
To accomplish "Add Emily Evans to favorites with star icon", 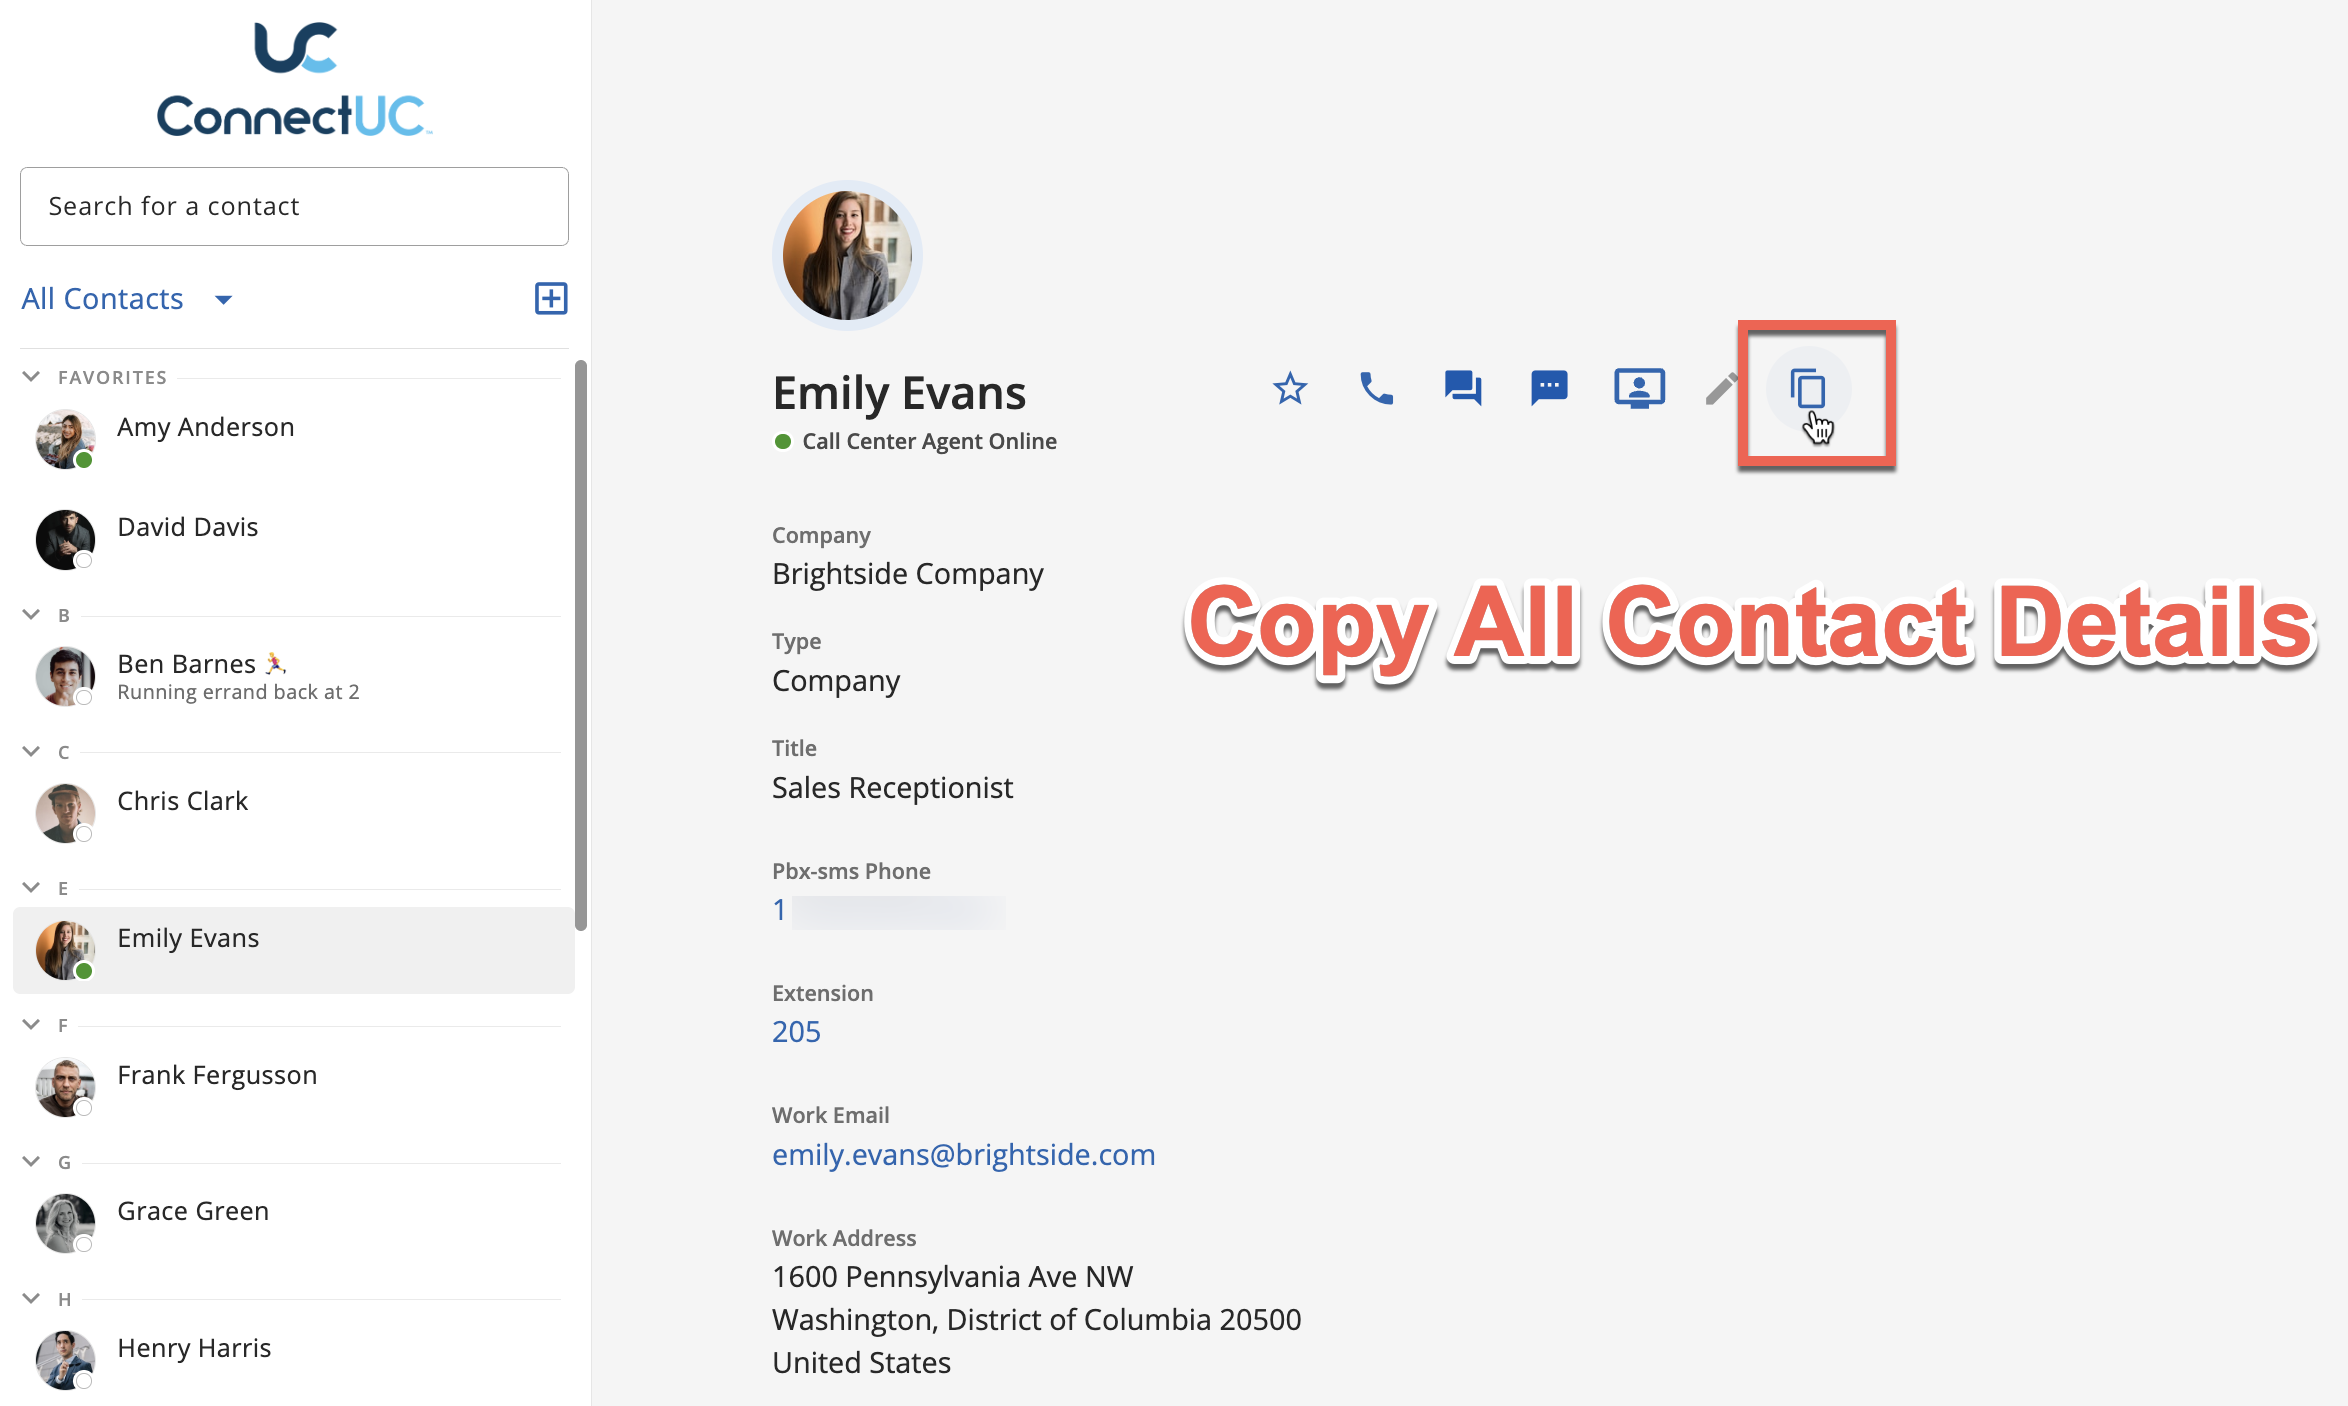I will point(1290,388).
